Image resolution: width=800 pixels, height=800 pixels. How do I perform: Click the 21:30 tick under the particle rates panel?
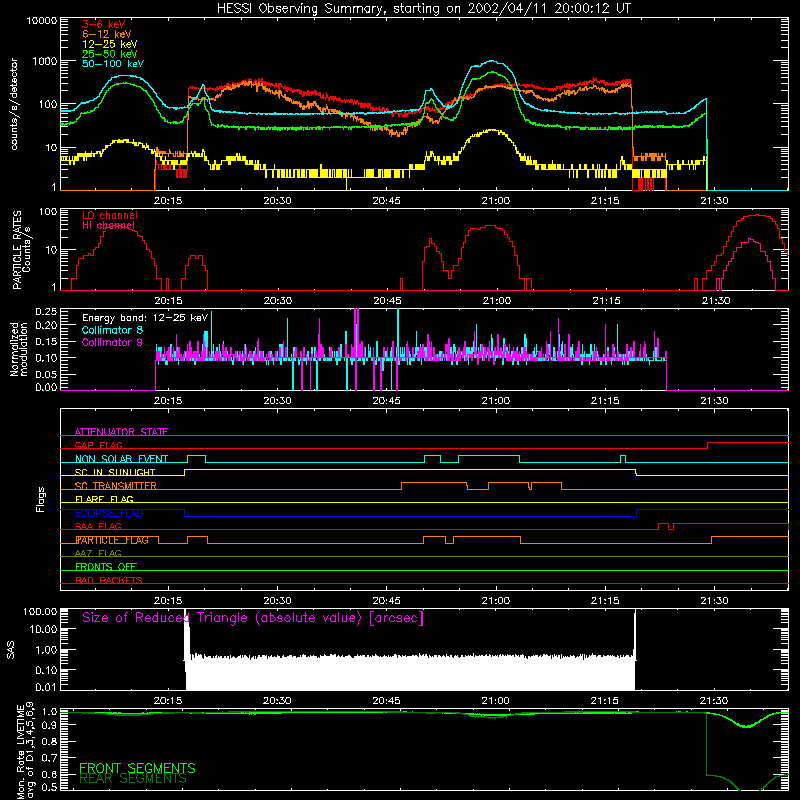714,301
